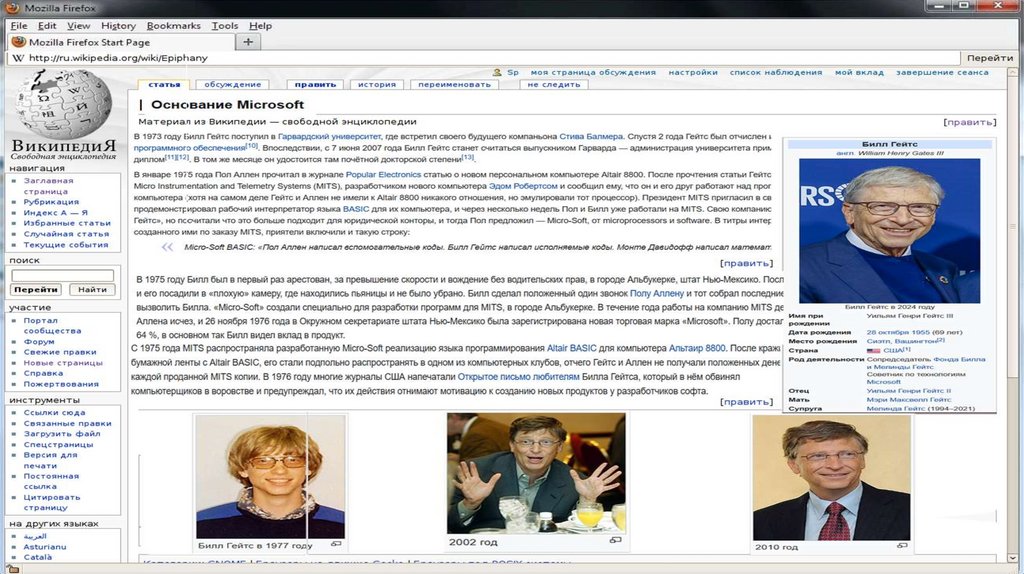Viewport: 1024px width, 574px height.
Task: Switch to the обсуждение tab
Action: tap(232, 84)
